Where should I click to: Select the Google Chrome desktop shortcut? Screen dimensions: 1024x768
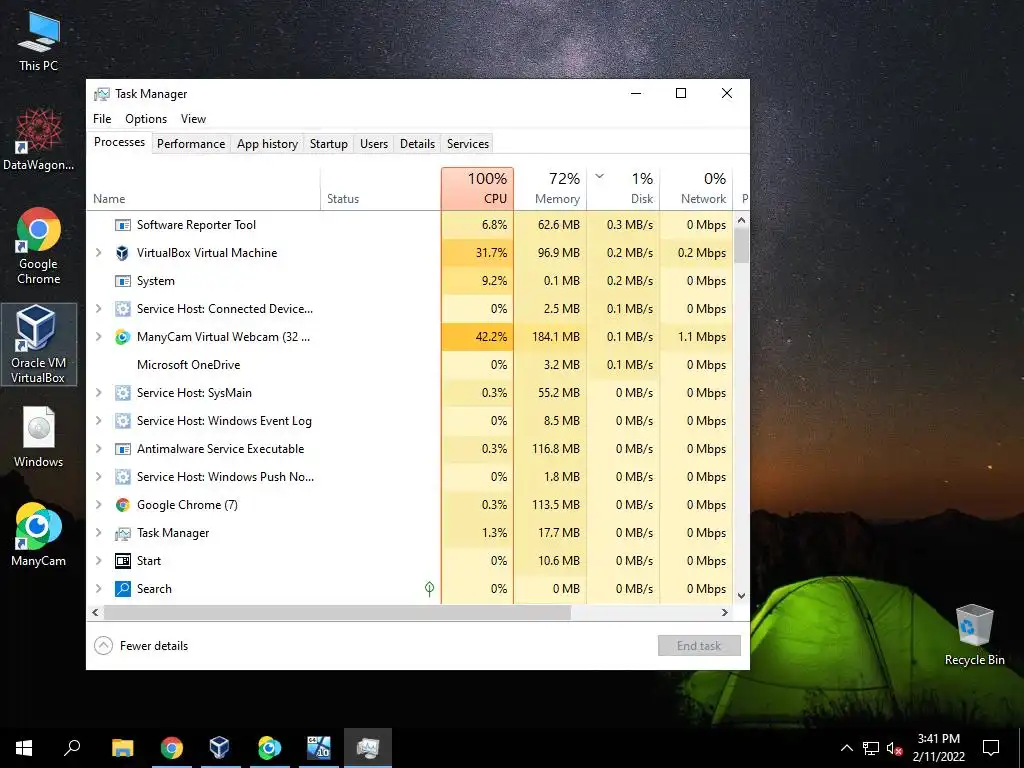pos(38,246)
